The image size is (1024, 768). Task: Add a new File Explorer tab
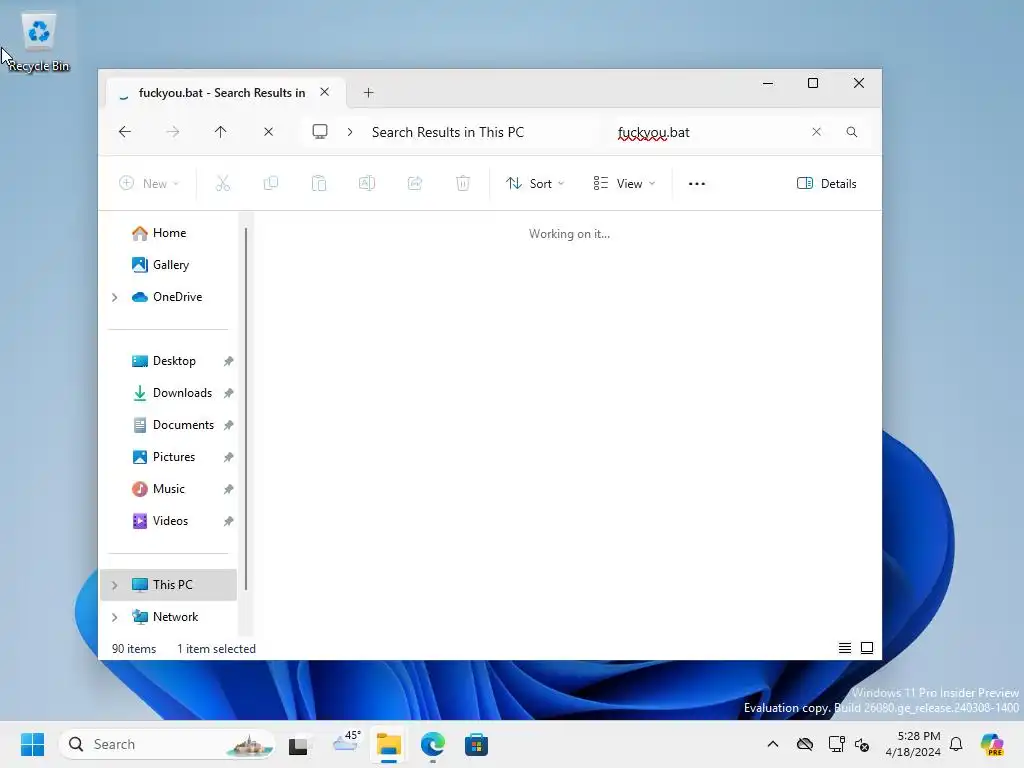tap(368, 93)
